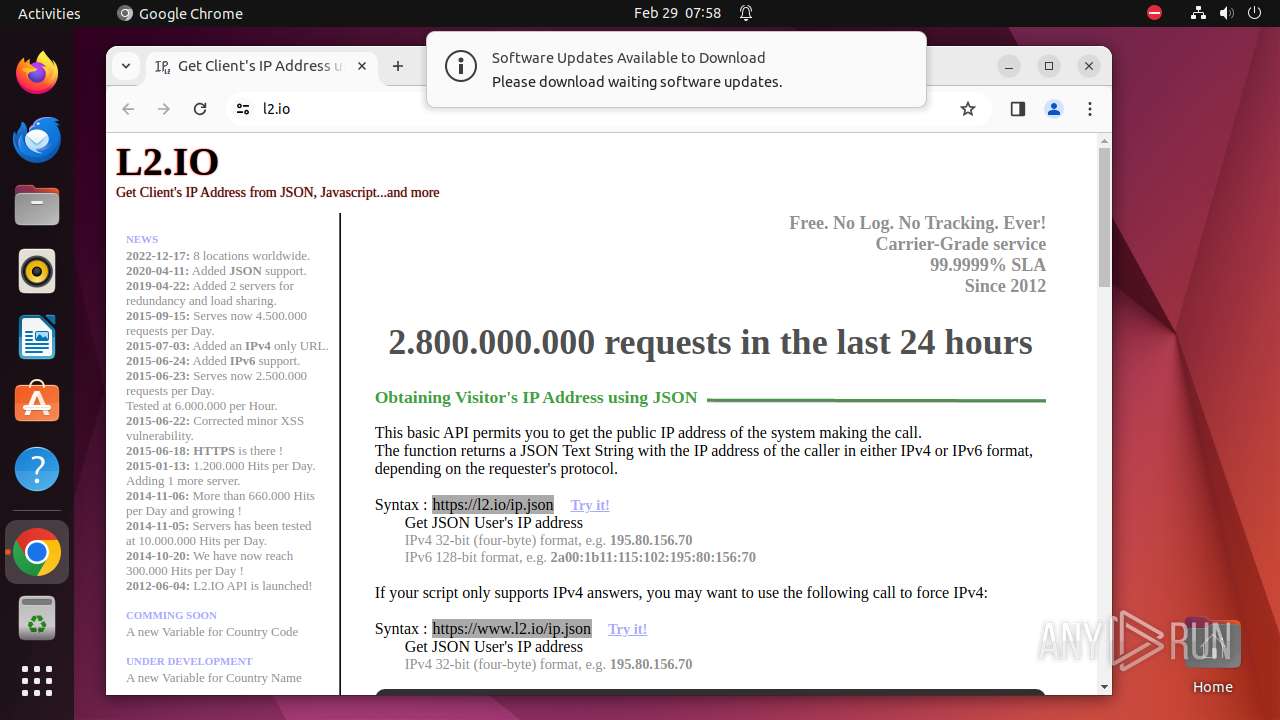Click the 2012-06-04 L2.IO API launched entry
This screenshot has height=720, width=1280.
point(219,586)
